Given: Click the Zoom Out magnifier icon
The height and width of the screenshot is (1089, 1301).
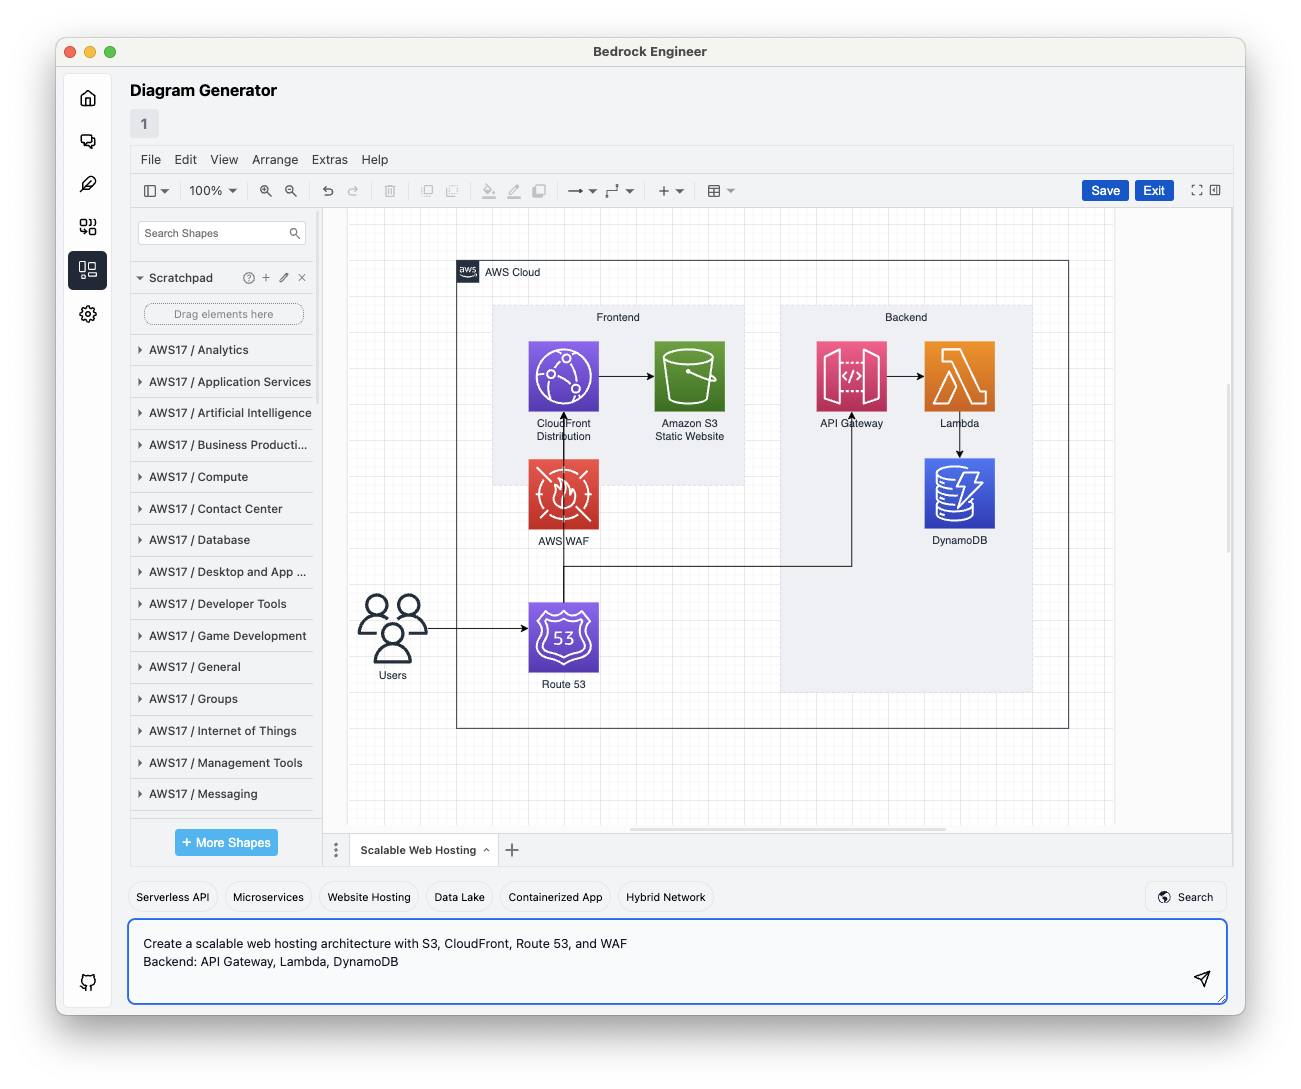Looking at the screenshot, I should click(291, 191).
